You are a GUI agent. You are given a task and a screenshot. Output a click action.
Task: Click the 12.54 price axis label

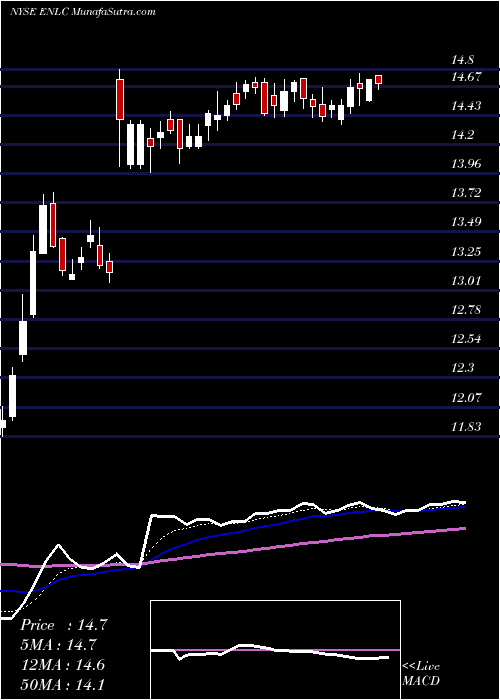[x=467, y=339]
